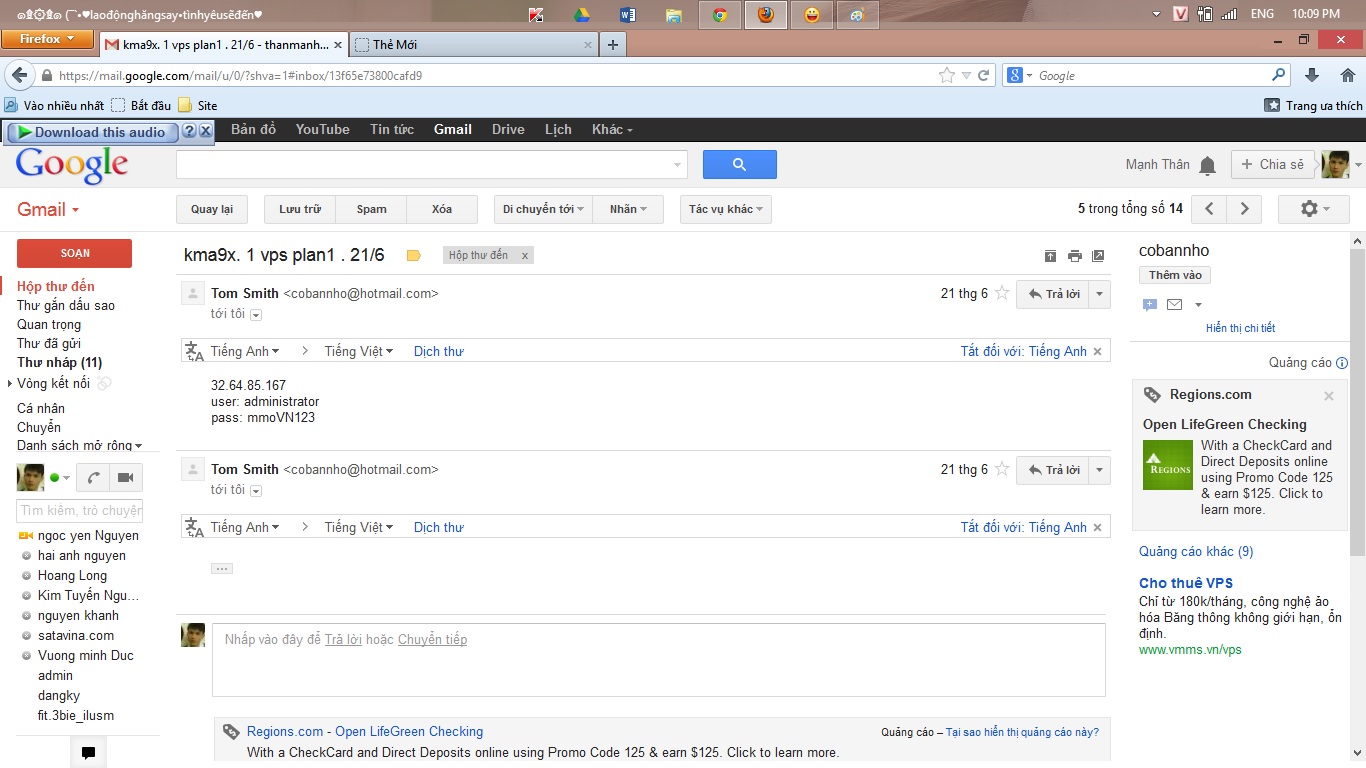Go to the older conversation arrow
Screen dimensions: 1366x768
click(x=1244, y=209)
